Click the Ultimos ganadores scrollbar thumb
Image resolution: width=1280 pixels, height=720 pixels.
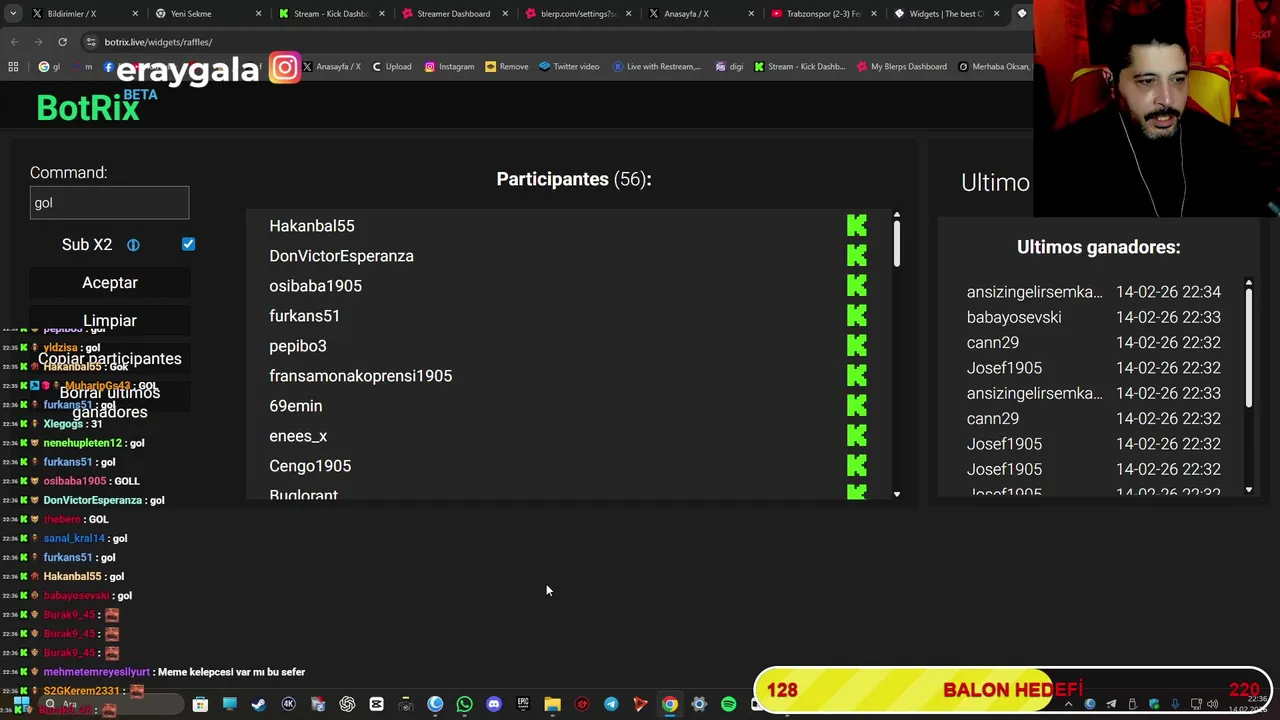tap(1249, 348)
